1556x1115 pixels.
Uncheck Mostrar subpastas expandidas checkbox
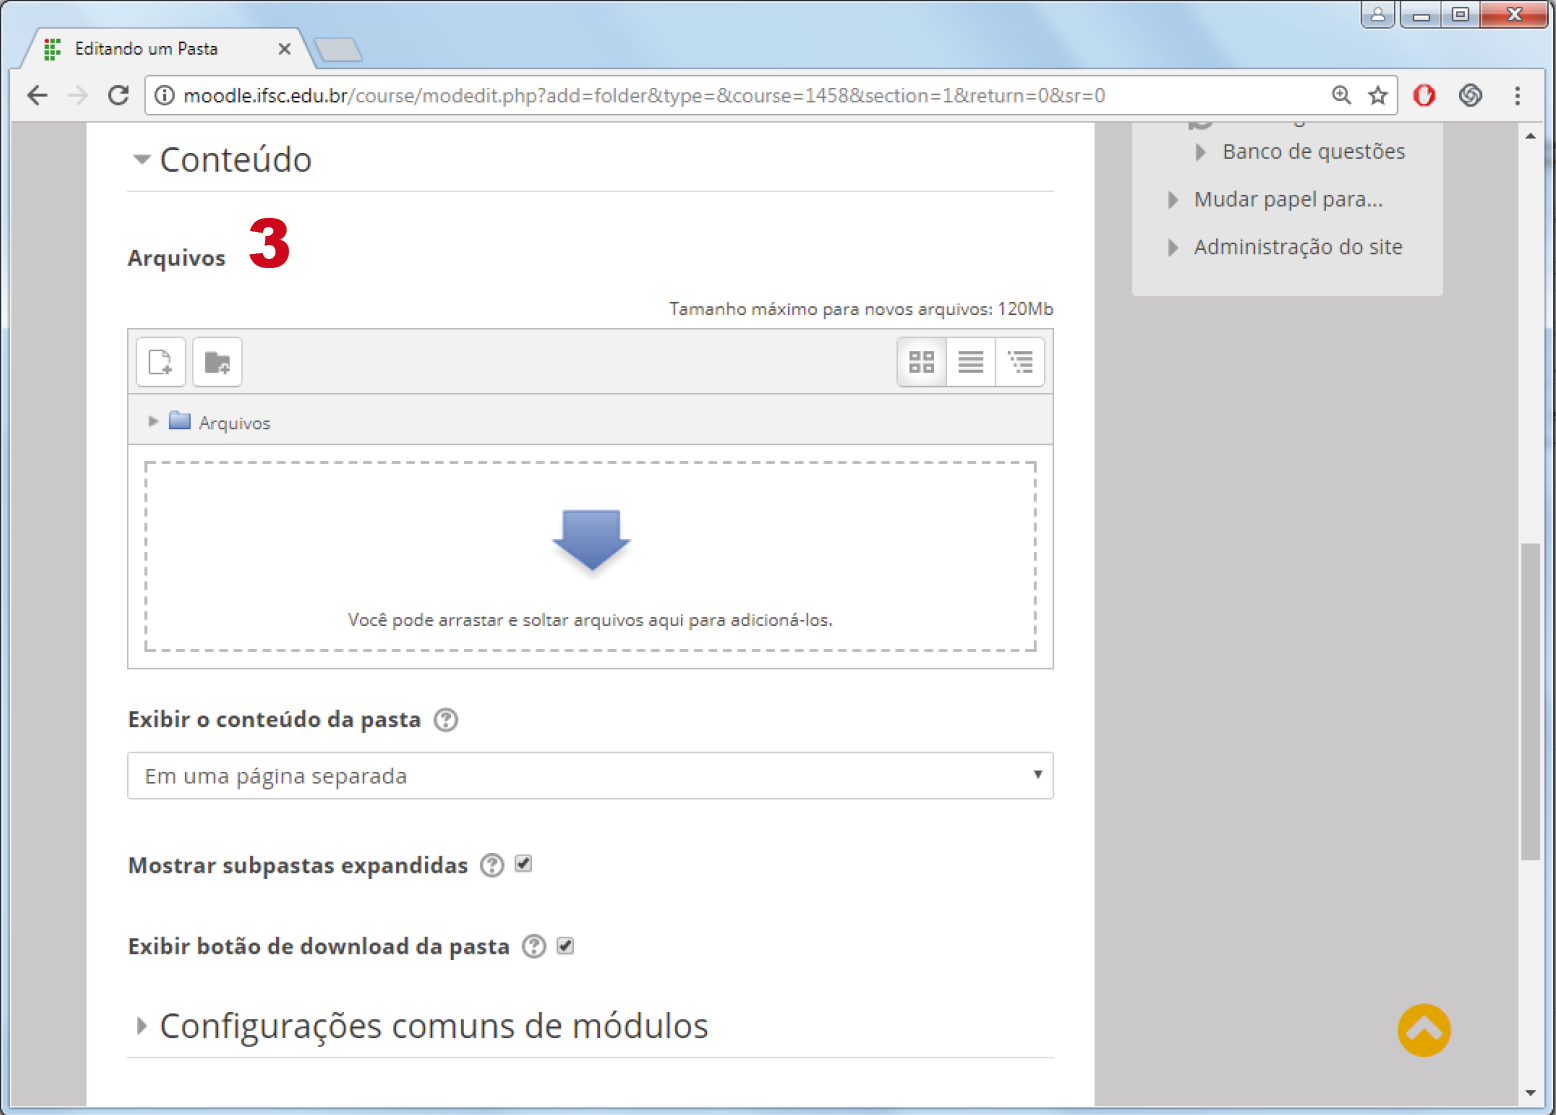(523, 864)
